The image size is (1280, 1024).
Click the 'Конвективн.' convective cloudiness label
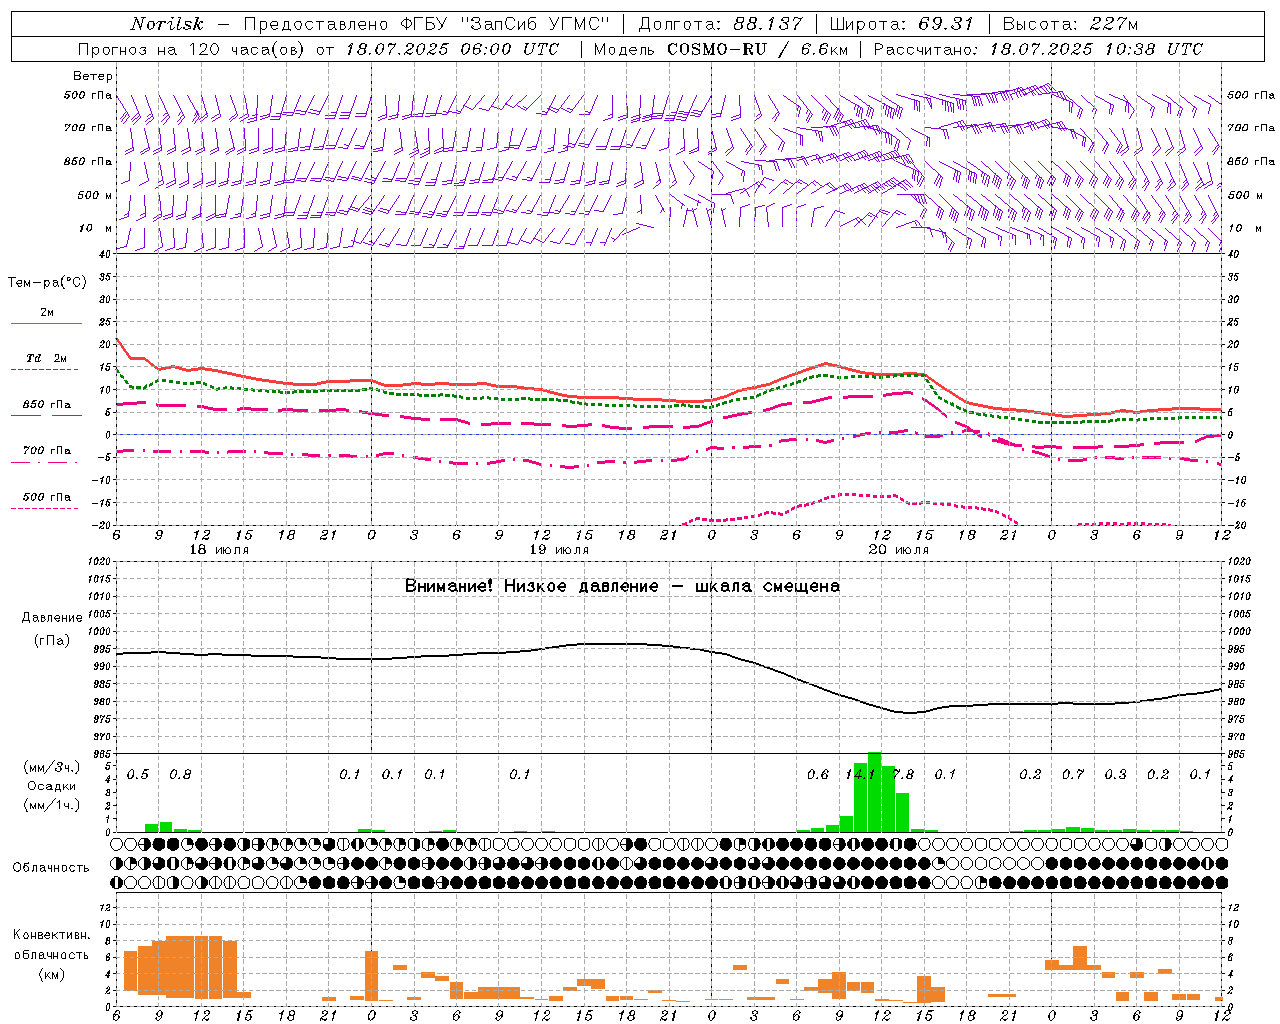pos(51,934)
